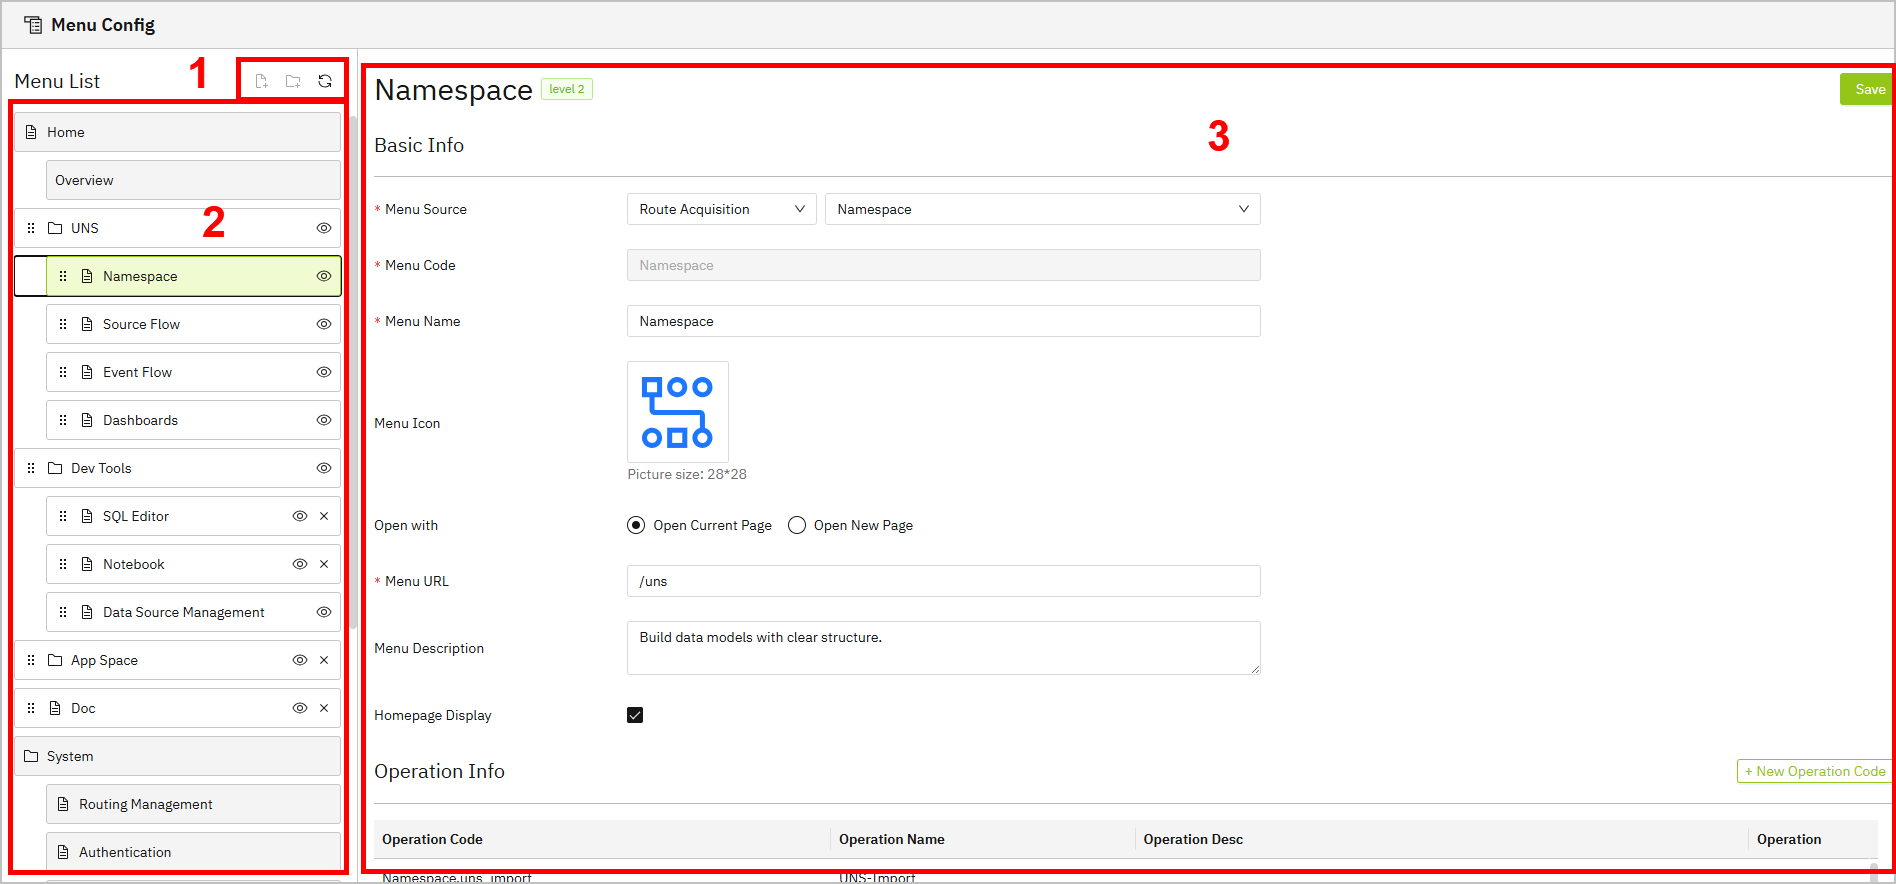The image size is (1896, 884).
Task: Open the Route Acquisition dropdown
Action: click(721, 209)
